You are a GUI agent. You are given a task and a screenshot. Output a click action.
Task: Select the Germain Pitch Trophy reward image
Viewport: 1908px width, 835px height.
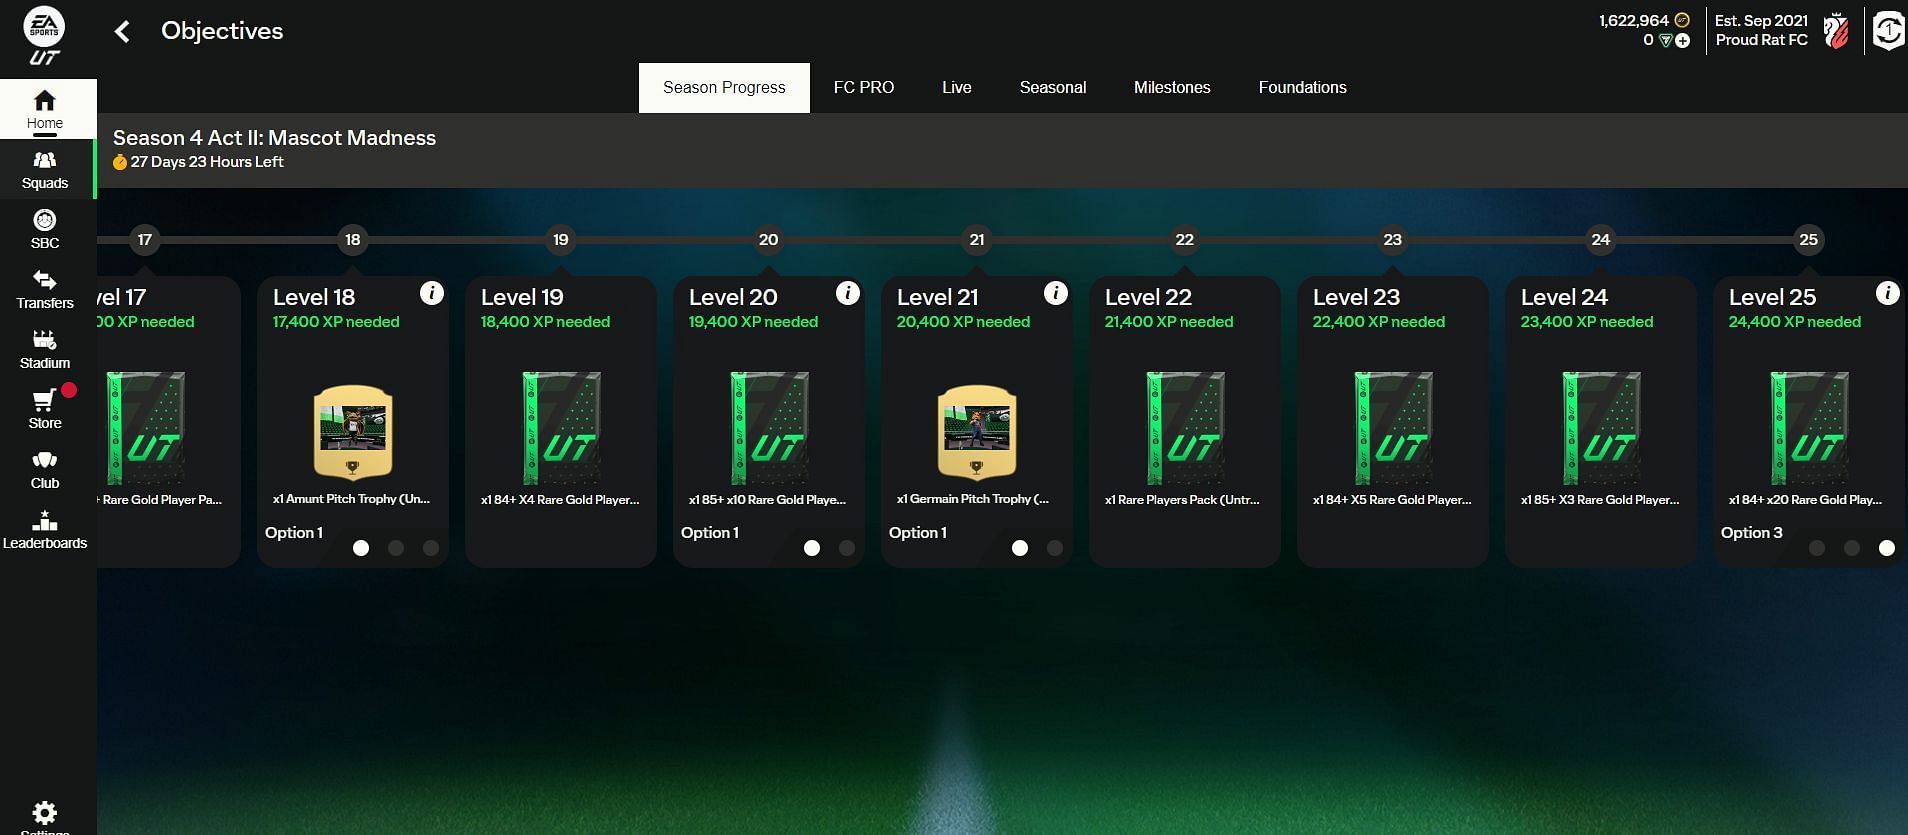[977, 432]
